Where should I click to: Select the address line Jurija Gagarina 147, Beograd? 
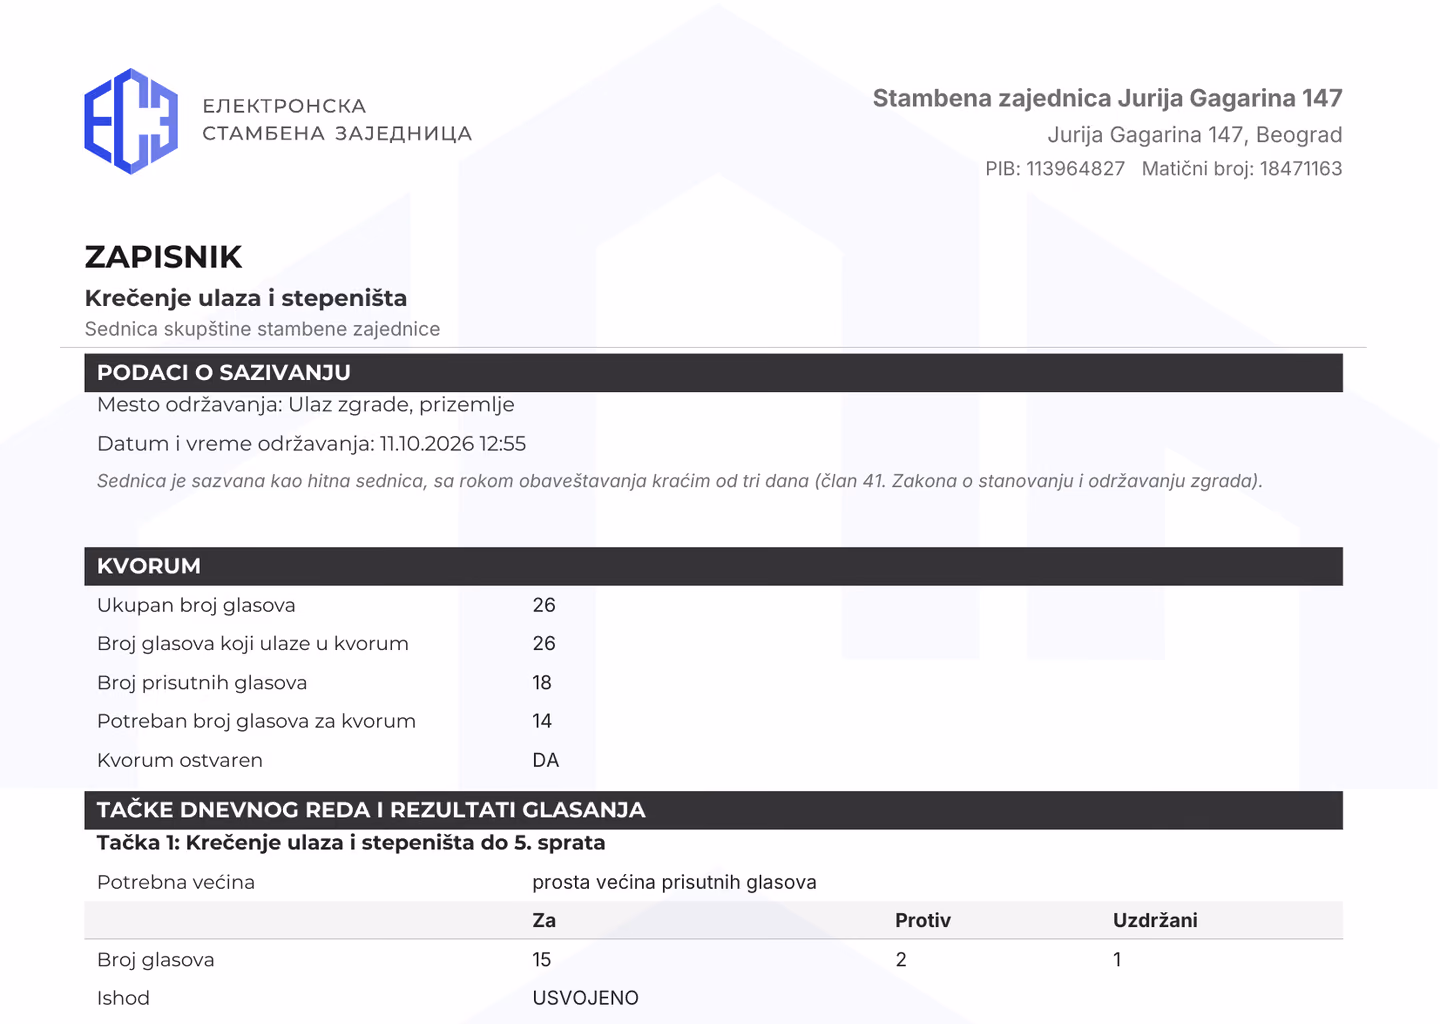click(1194, 134)
